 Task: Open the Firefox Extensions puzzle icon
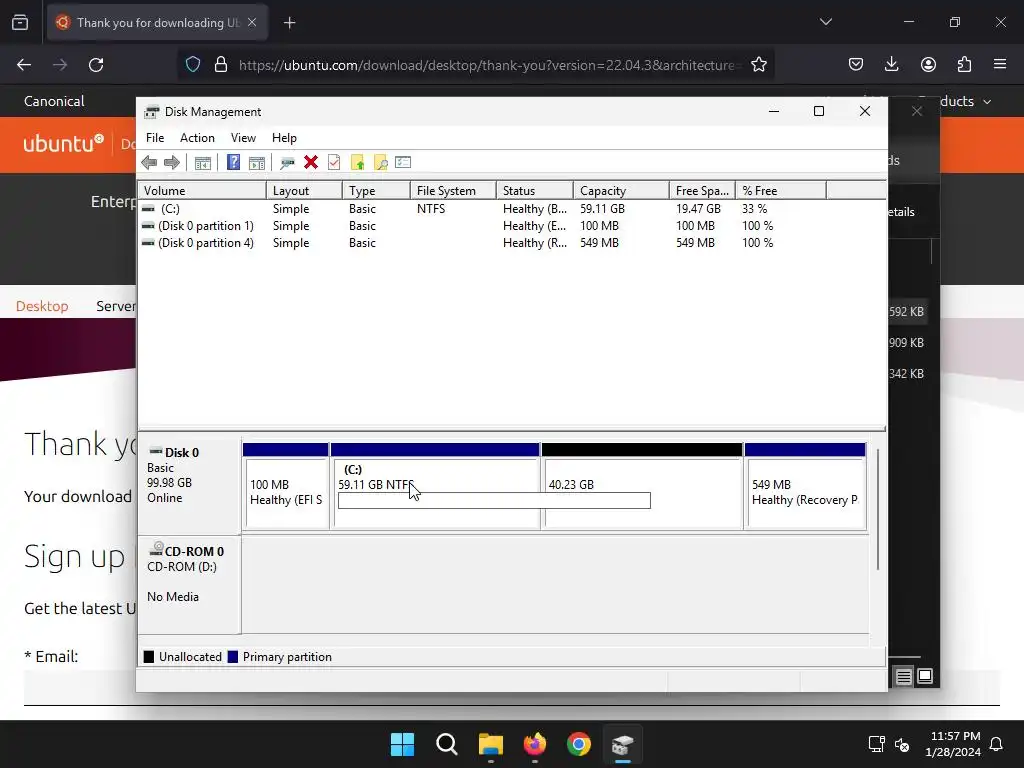coord(964,65)
